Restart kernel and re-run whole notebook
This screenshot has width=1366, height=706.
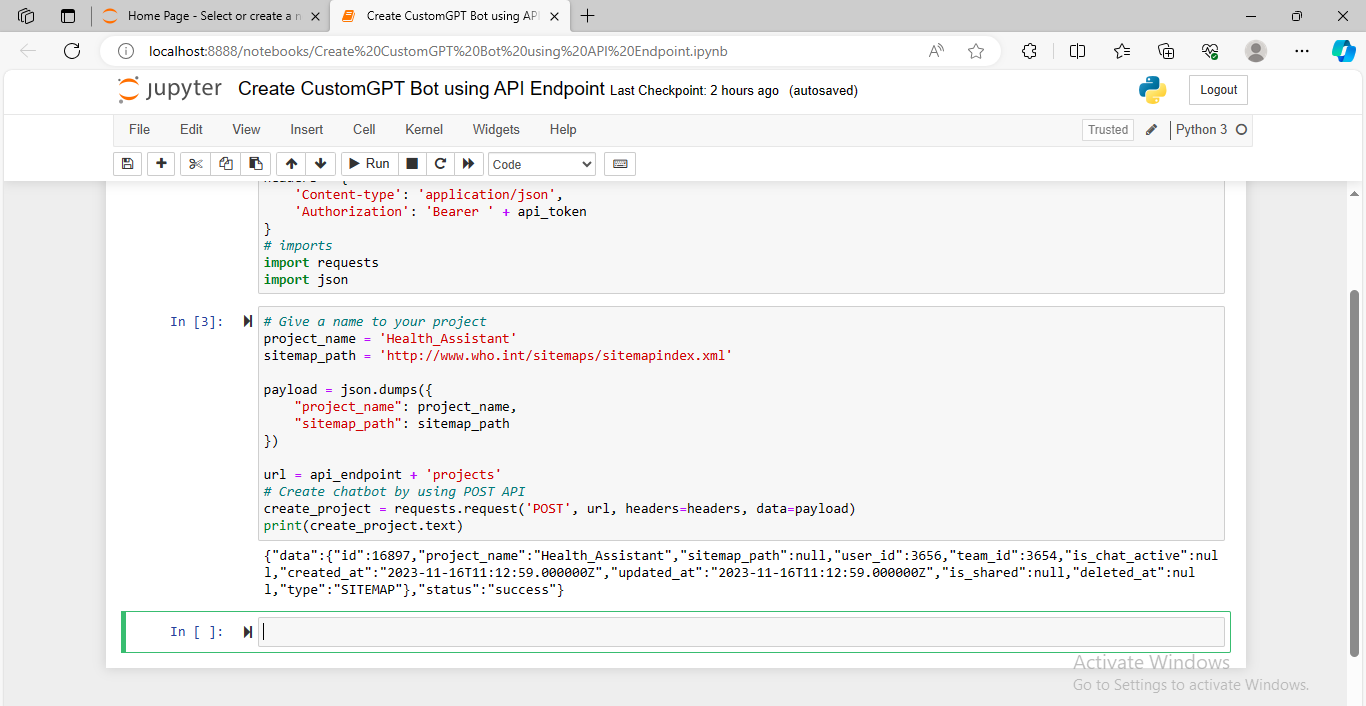468,163
